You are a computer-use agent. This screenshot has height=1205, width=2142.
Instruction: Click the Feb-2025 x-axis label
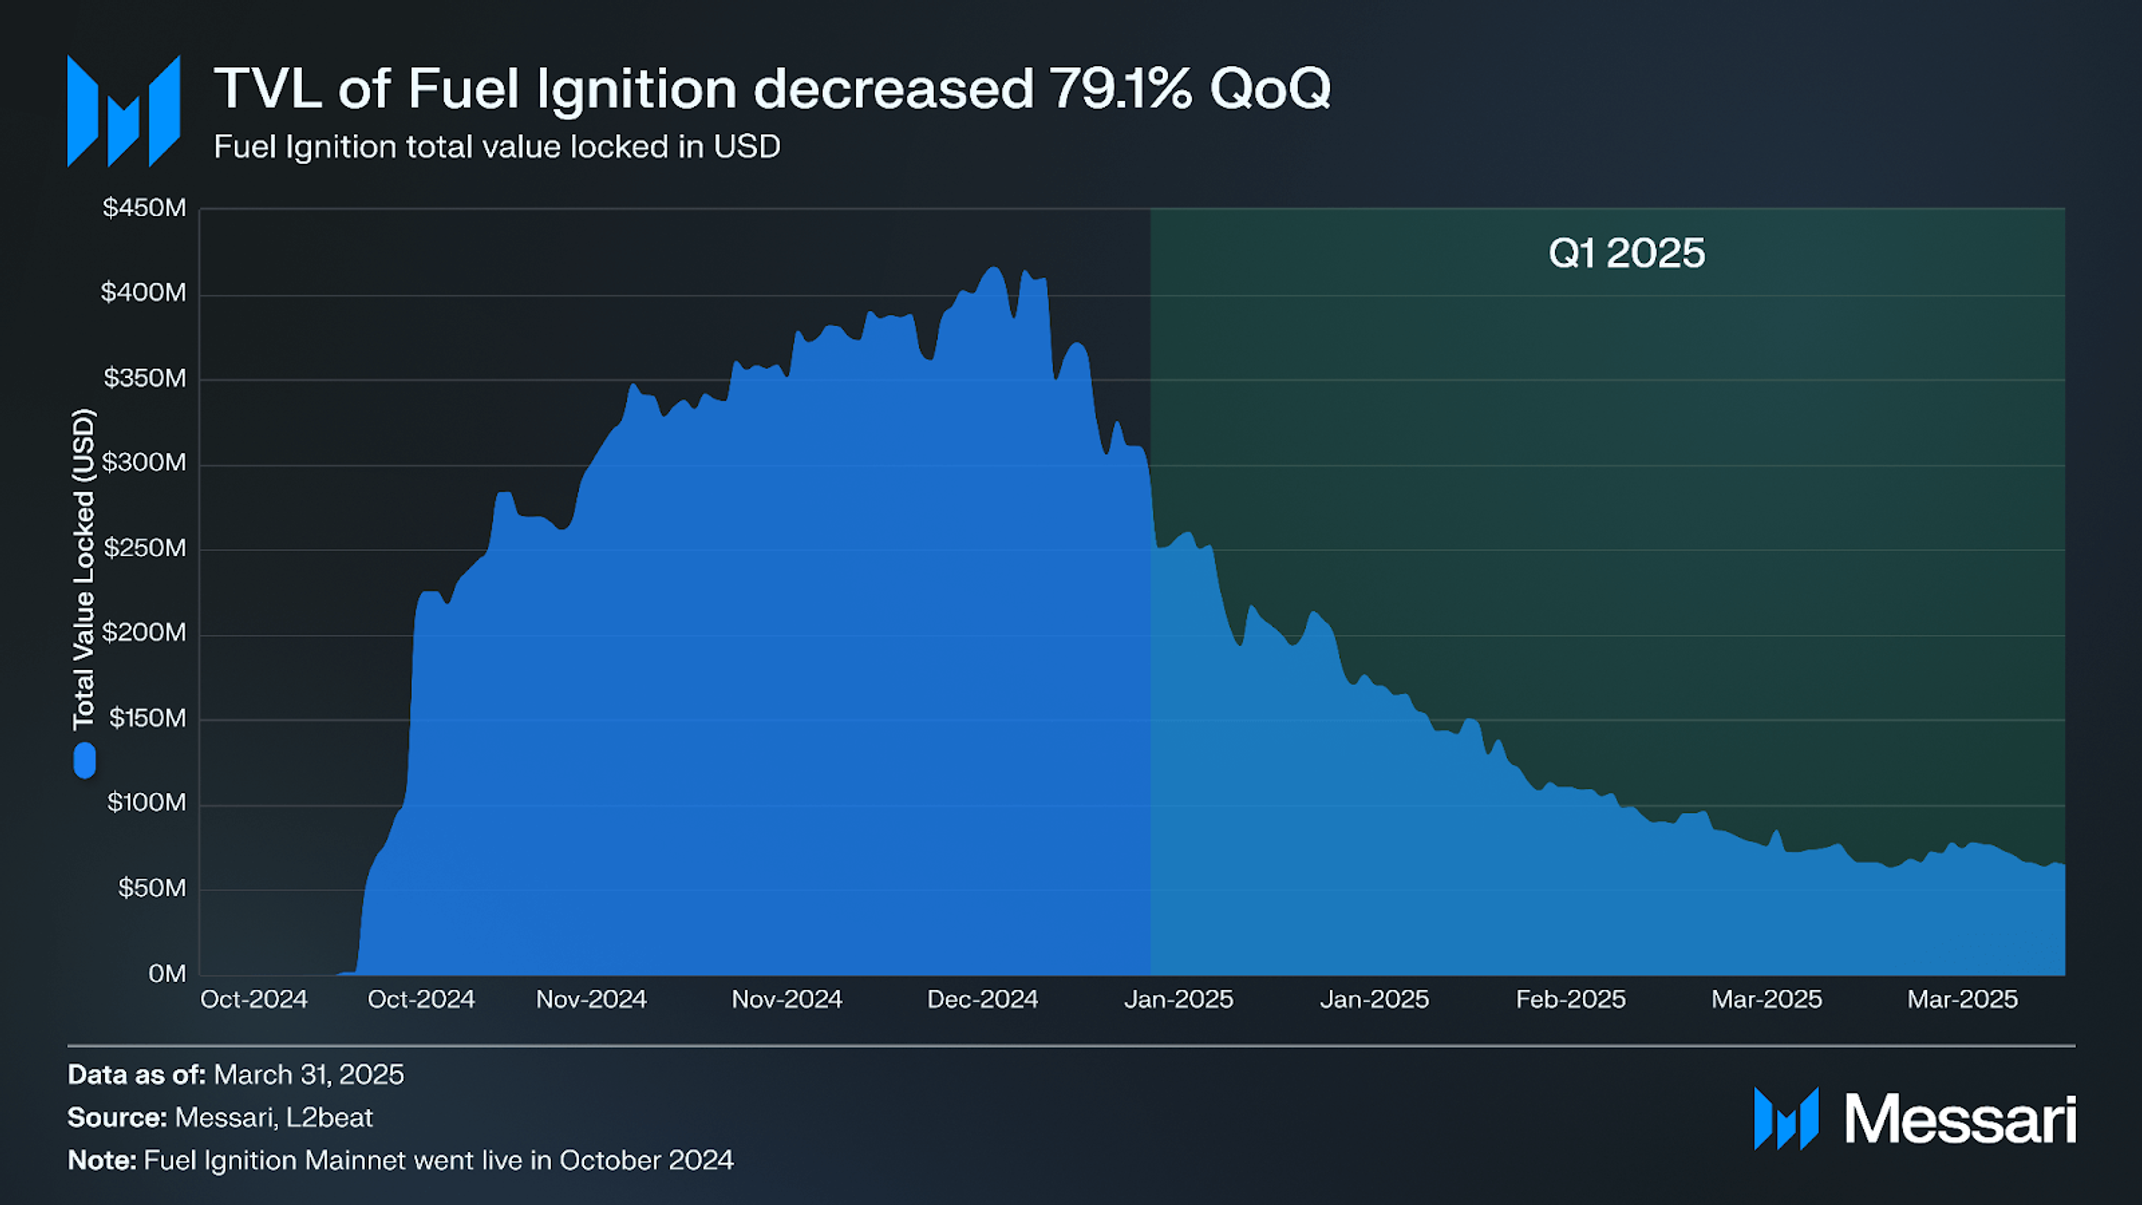1571,1000
